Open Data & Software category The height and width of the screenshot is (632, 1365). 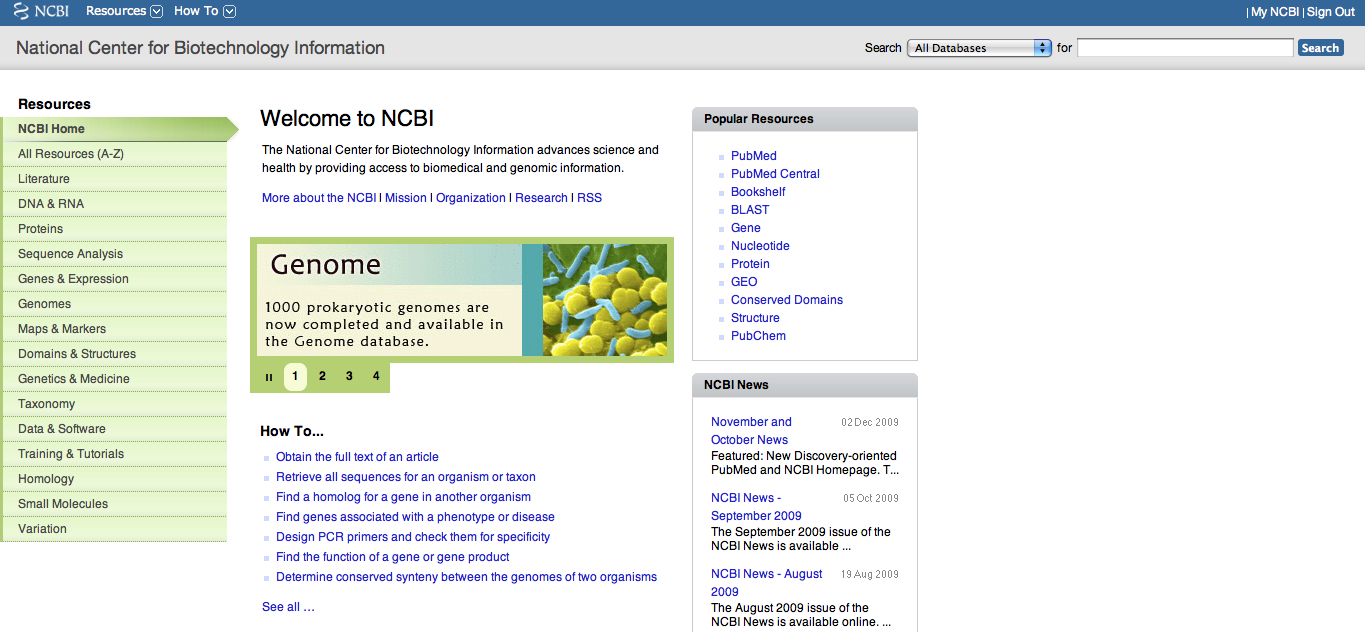tap(114, 429)
